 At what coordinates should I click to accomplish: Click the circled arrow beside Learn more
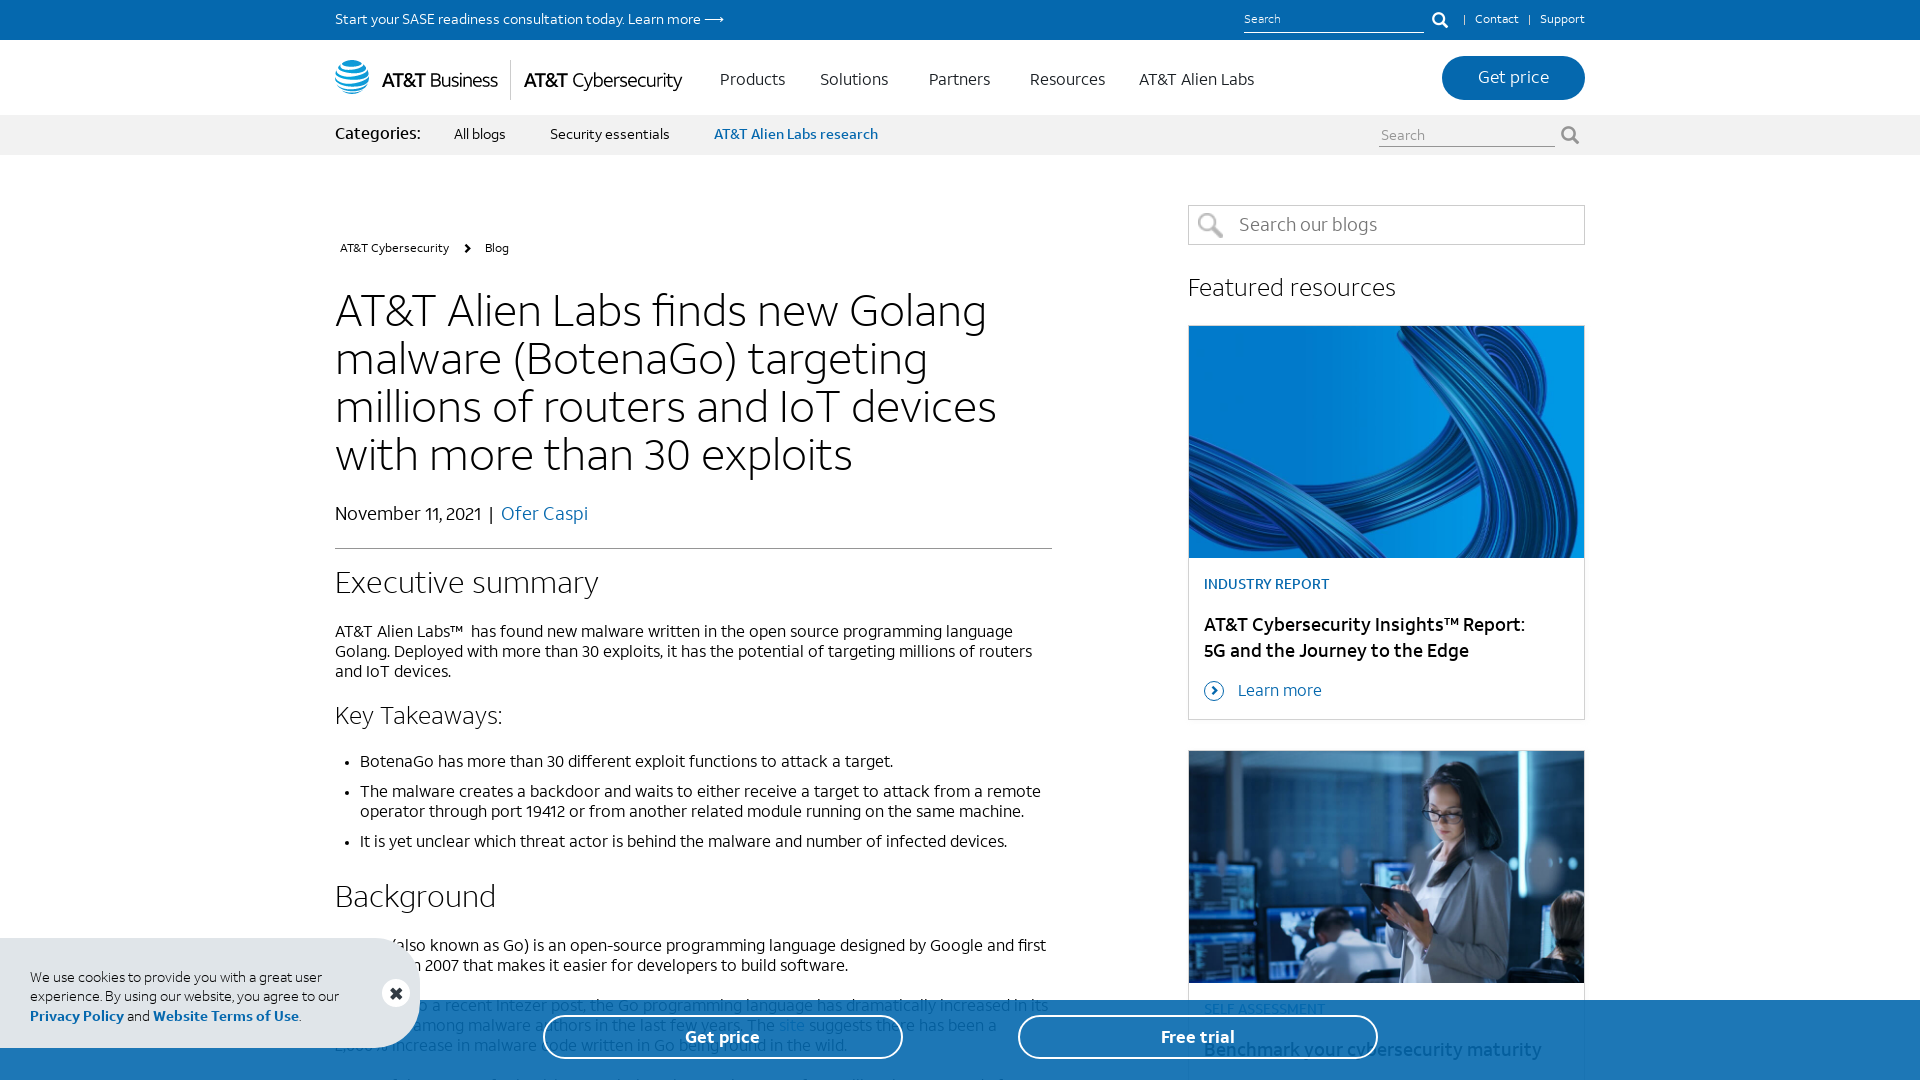click(x=1214, y=691)
